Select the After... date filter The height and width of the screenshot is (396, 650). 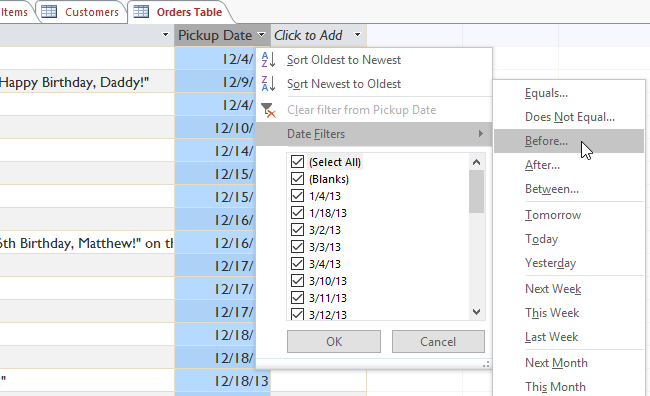pos(569,165)
